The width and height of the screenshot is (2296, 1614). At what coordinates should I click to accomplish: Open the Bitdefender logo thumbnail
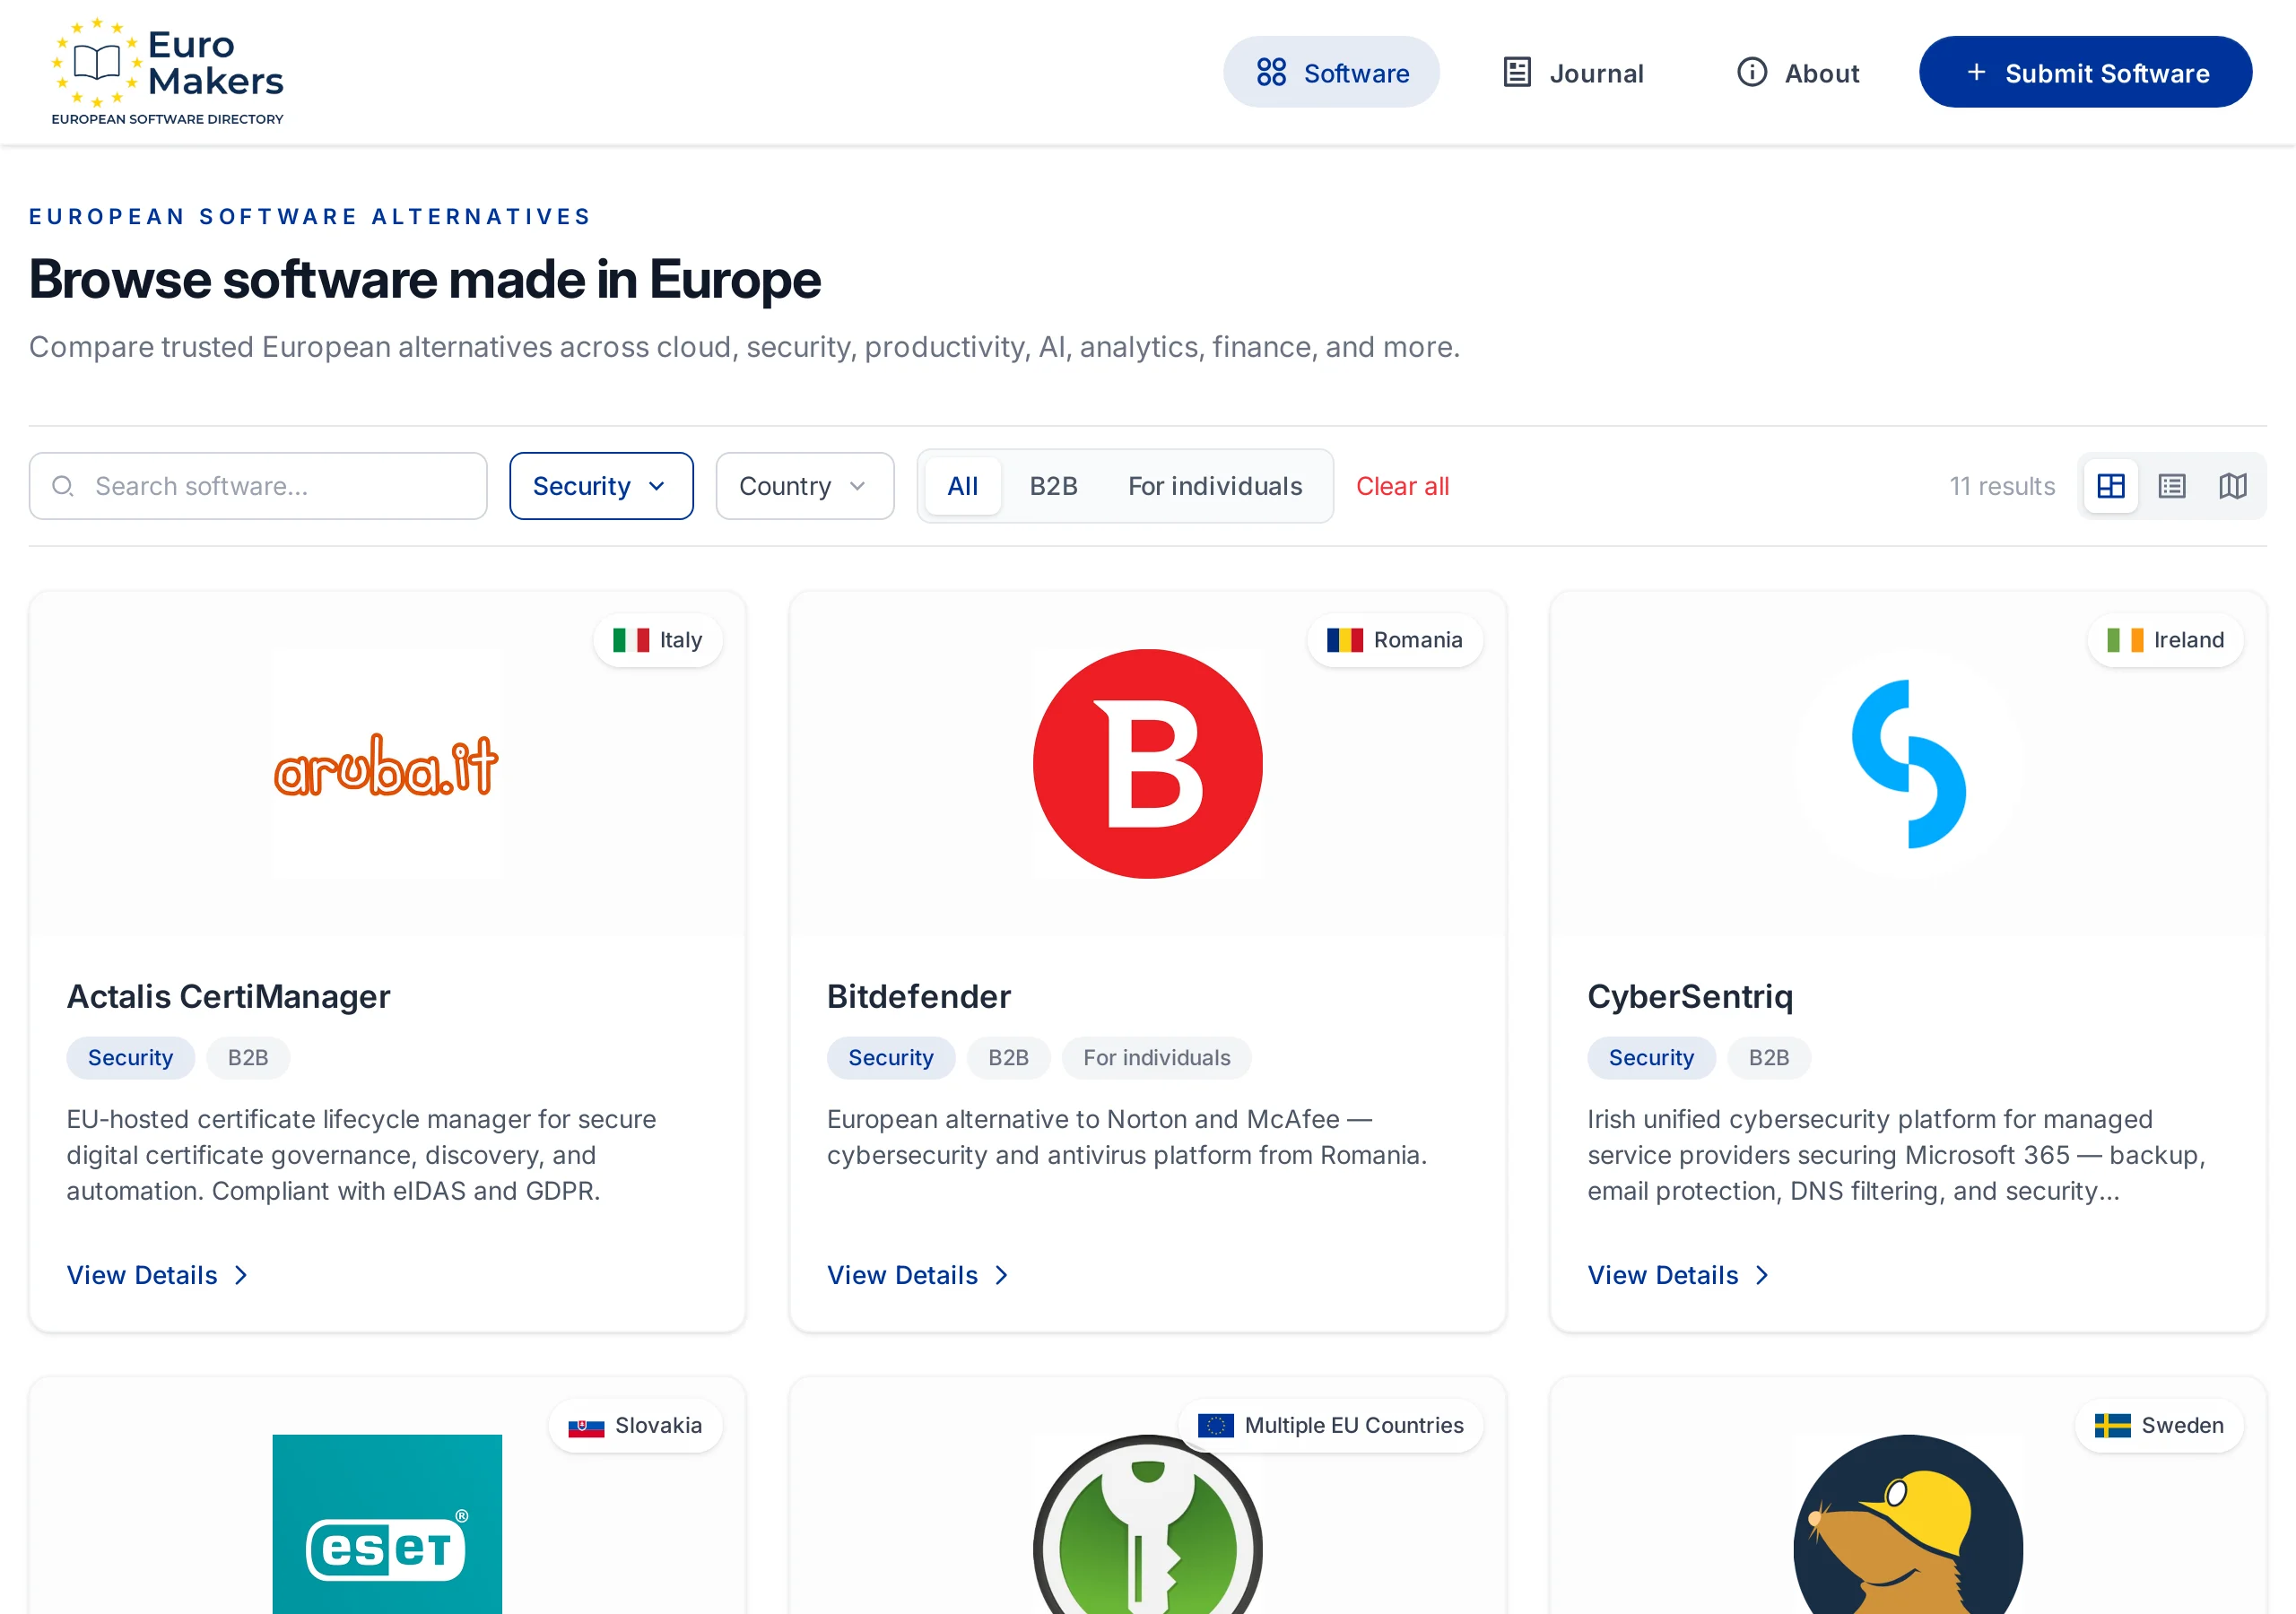coord(1147,764)
